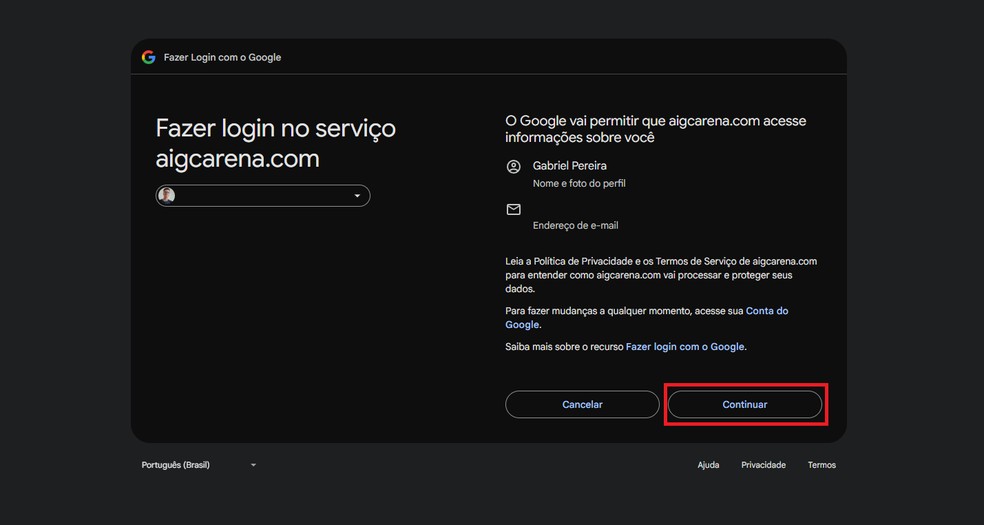
Task: Open the Termos footer link
Action: (822, 465)
